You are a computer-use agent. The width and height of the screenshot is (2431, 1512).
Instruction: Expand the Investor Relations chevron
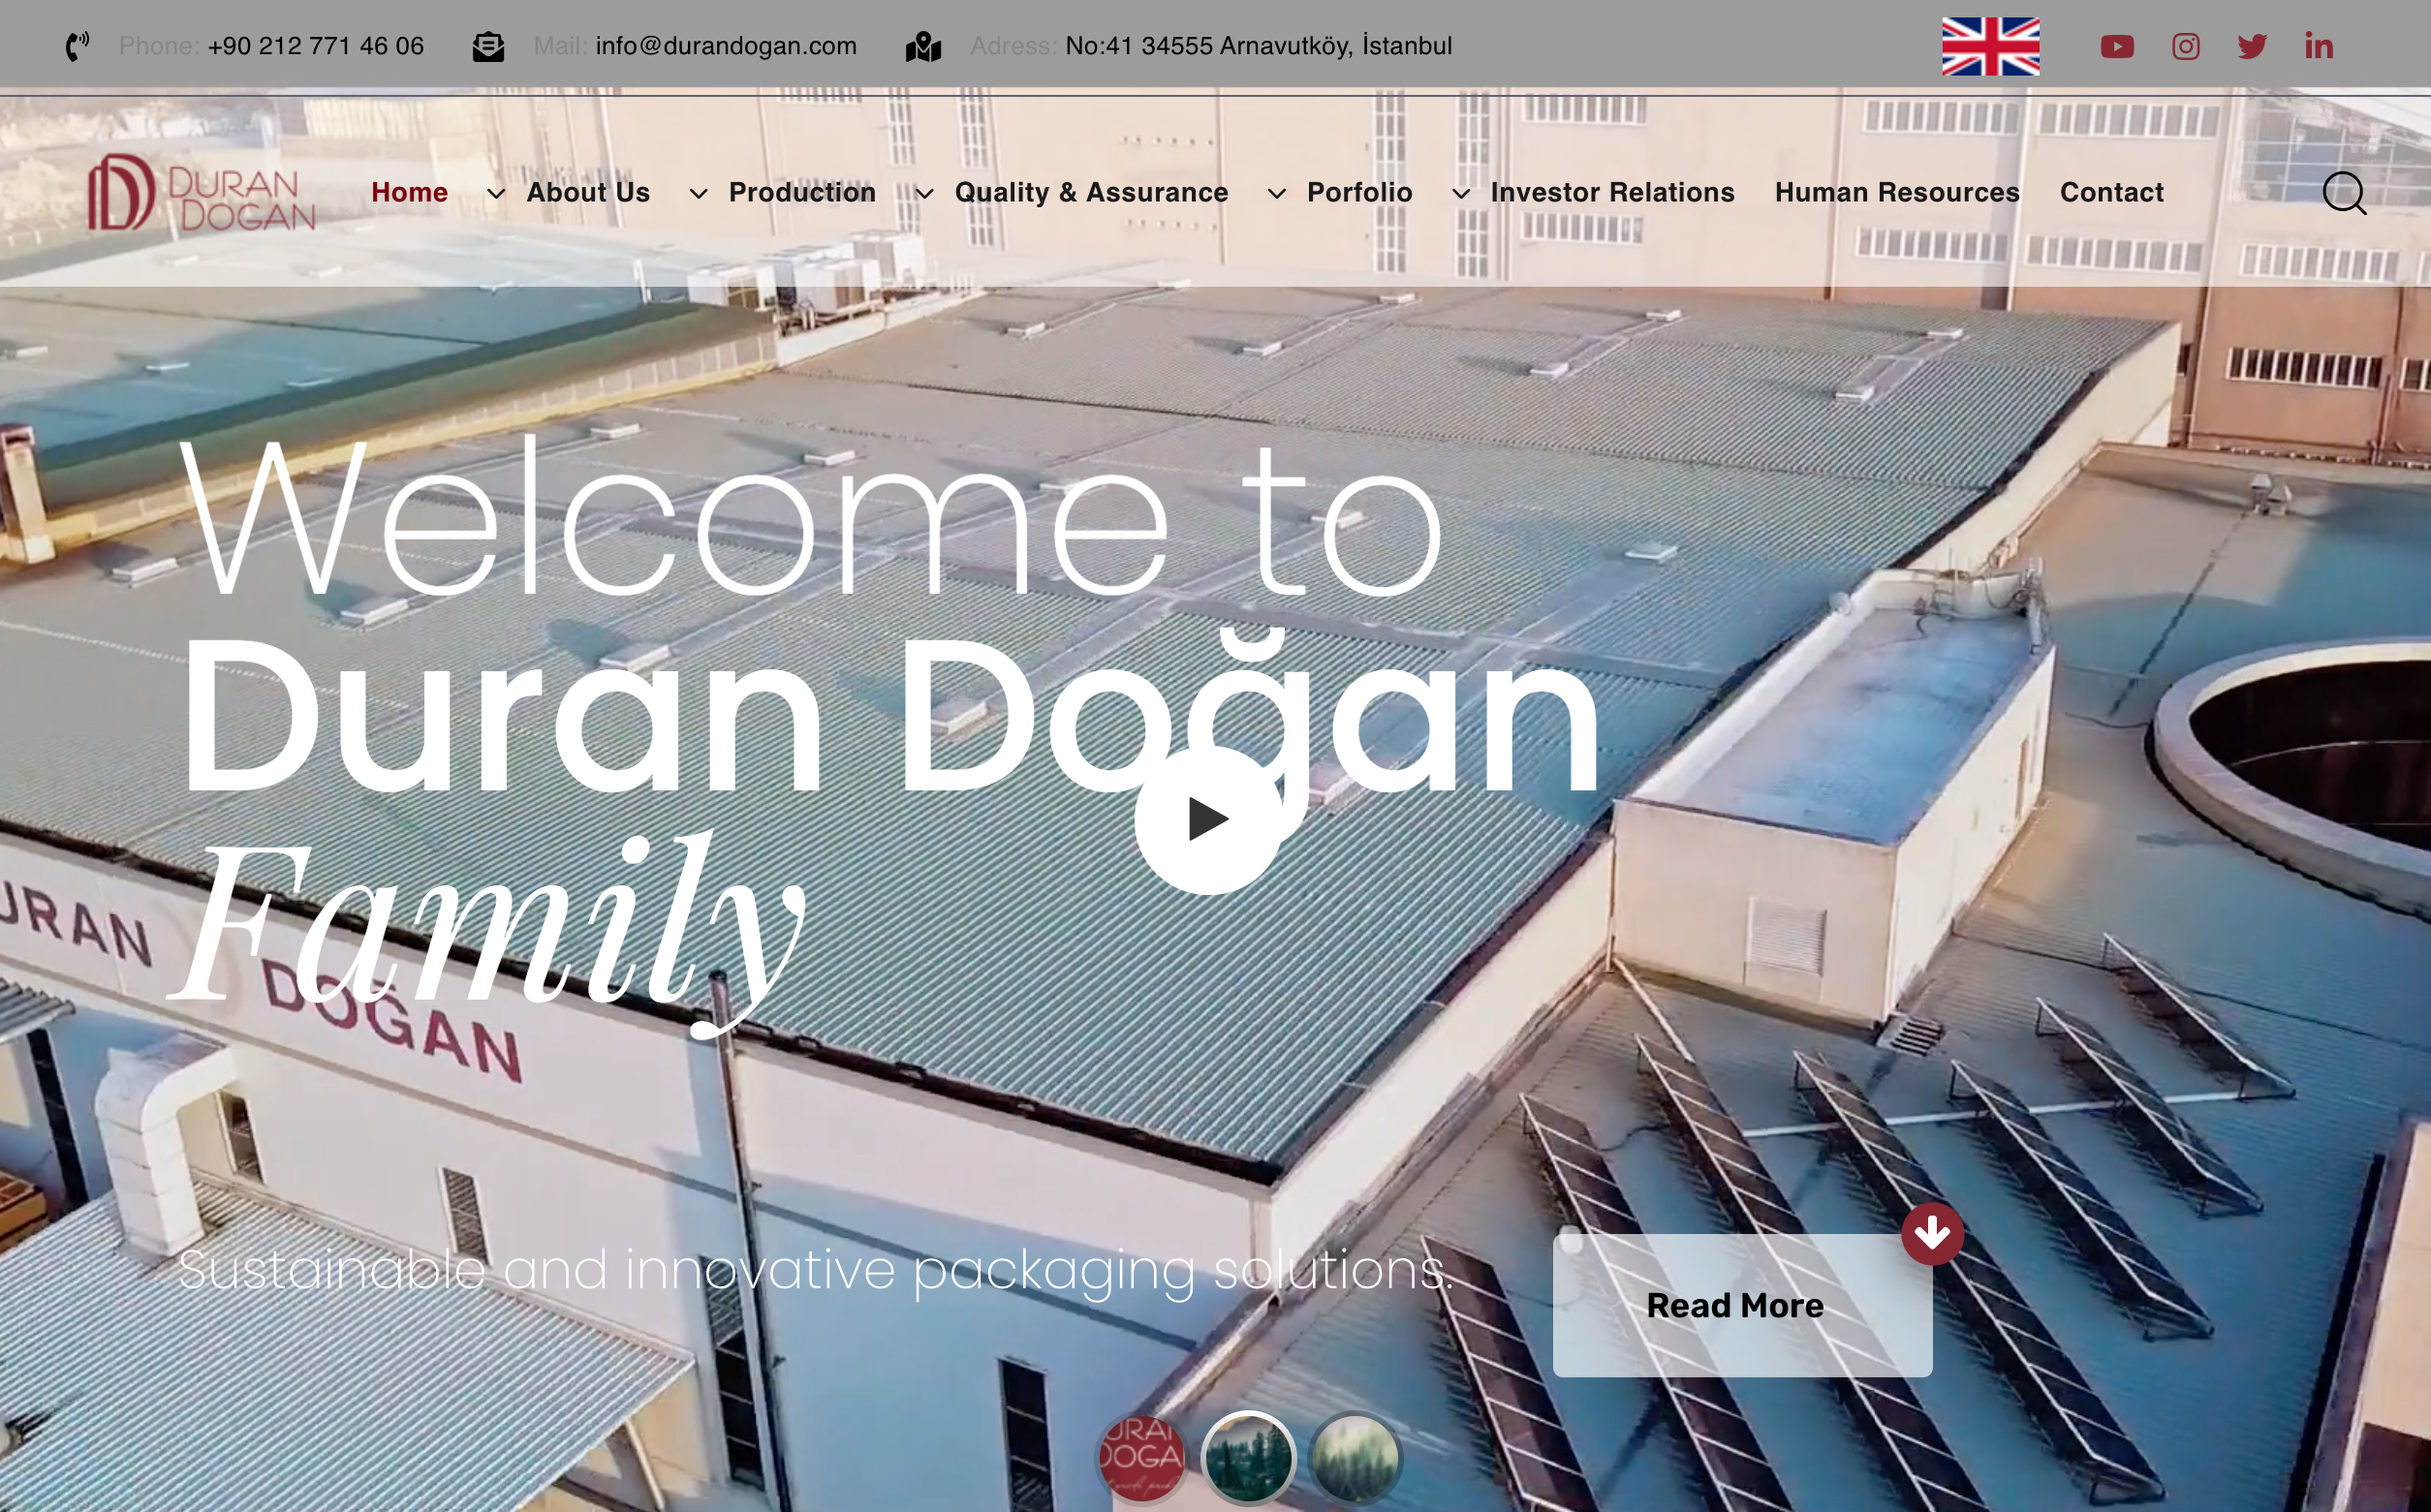[x=1461, y=194]
